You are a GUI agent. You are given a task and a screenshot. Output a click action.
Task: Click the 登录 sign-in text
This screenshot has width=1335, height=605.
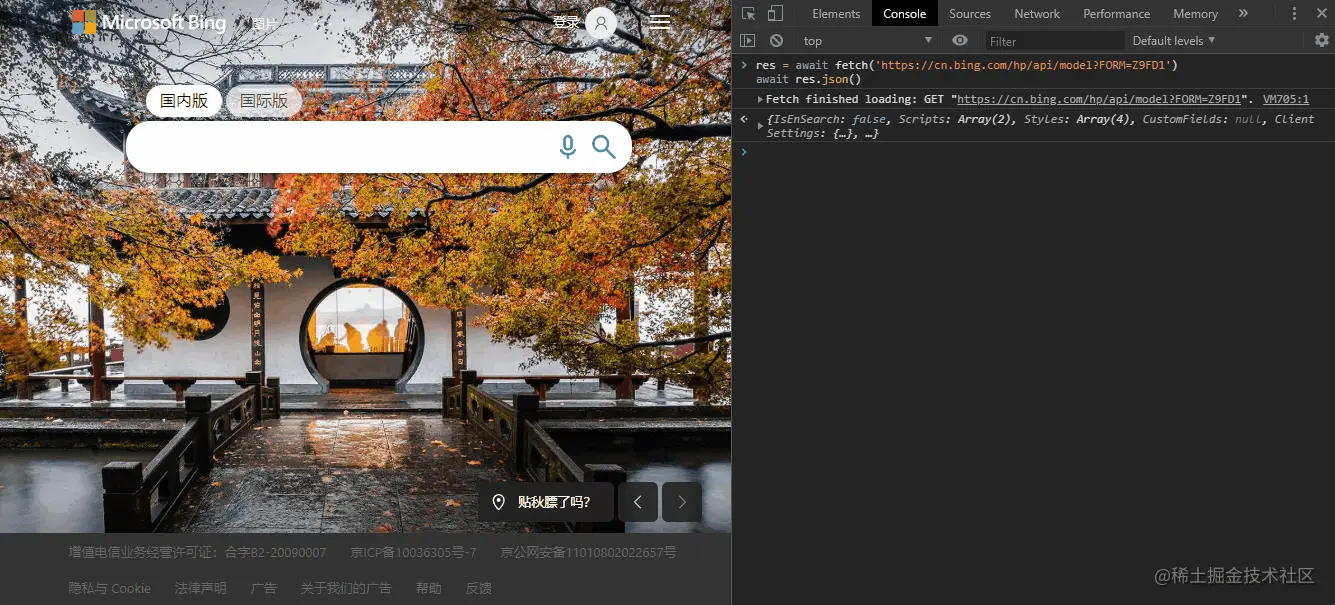coord(566,22)
